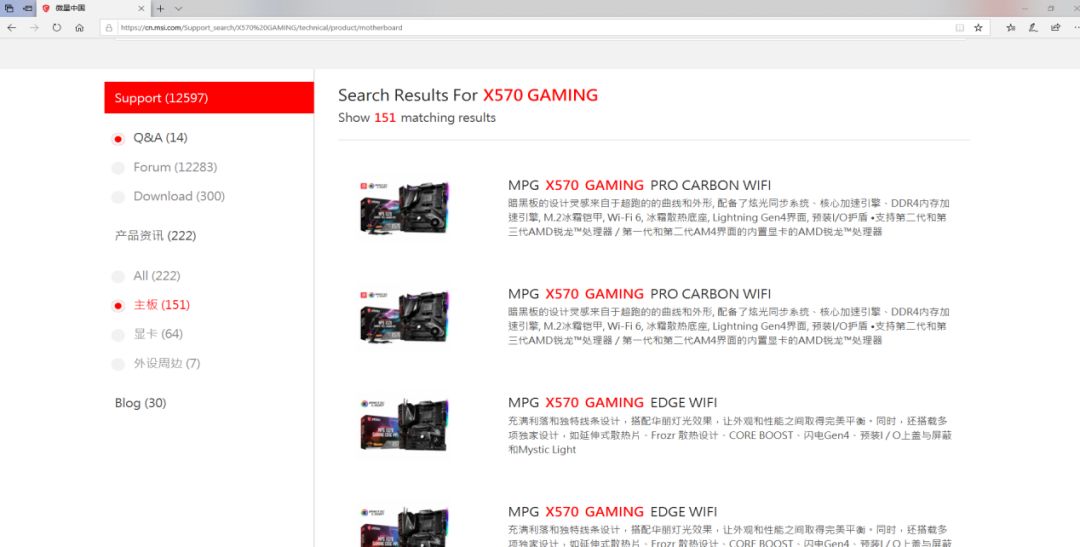Screen dimensions: 1080x547
Task: Open first MPG X570 GAMING EDGE WIFI title
Action: [x=612, y=402]
